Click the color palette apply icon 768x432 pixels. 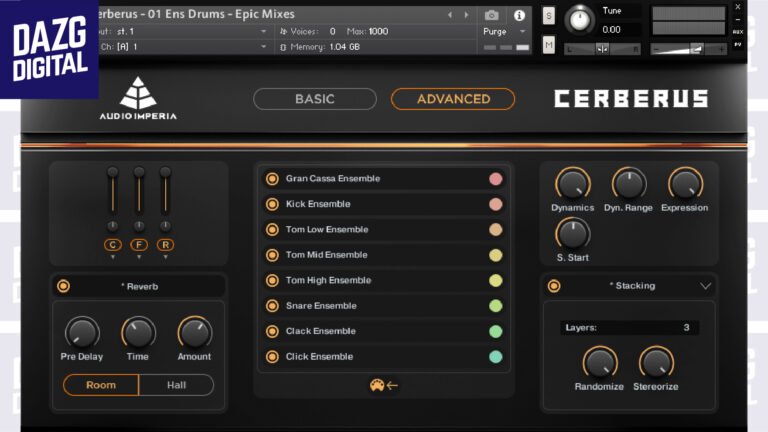tap(384, 385)
